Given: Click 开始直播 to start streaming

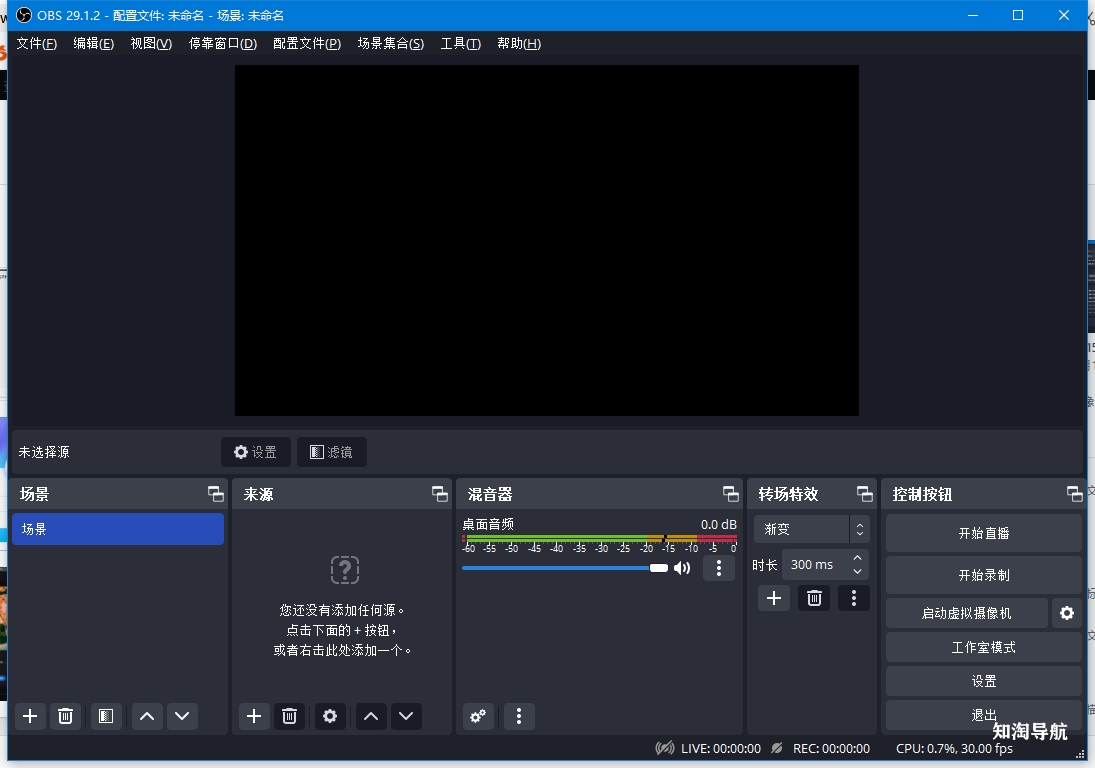Looking at the screenshot, I should point(983,533).
